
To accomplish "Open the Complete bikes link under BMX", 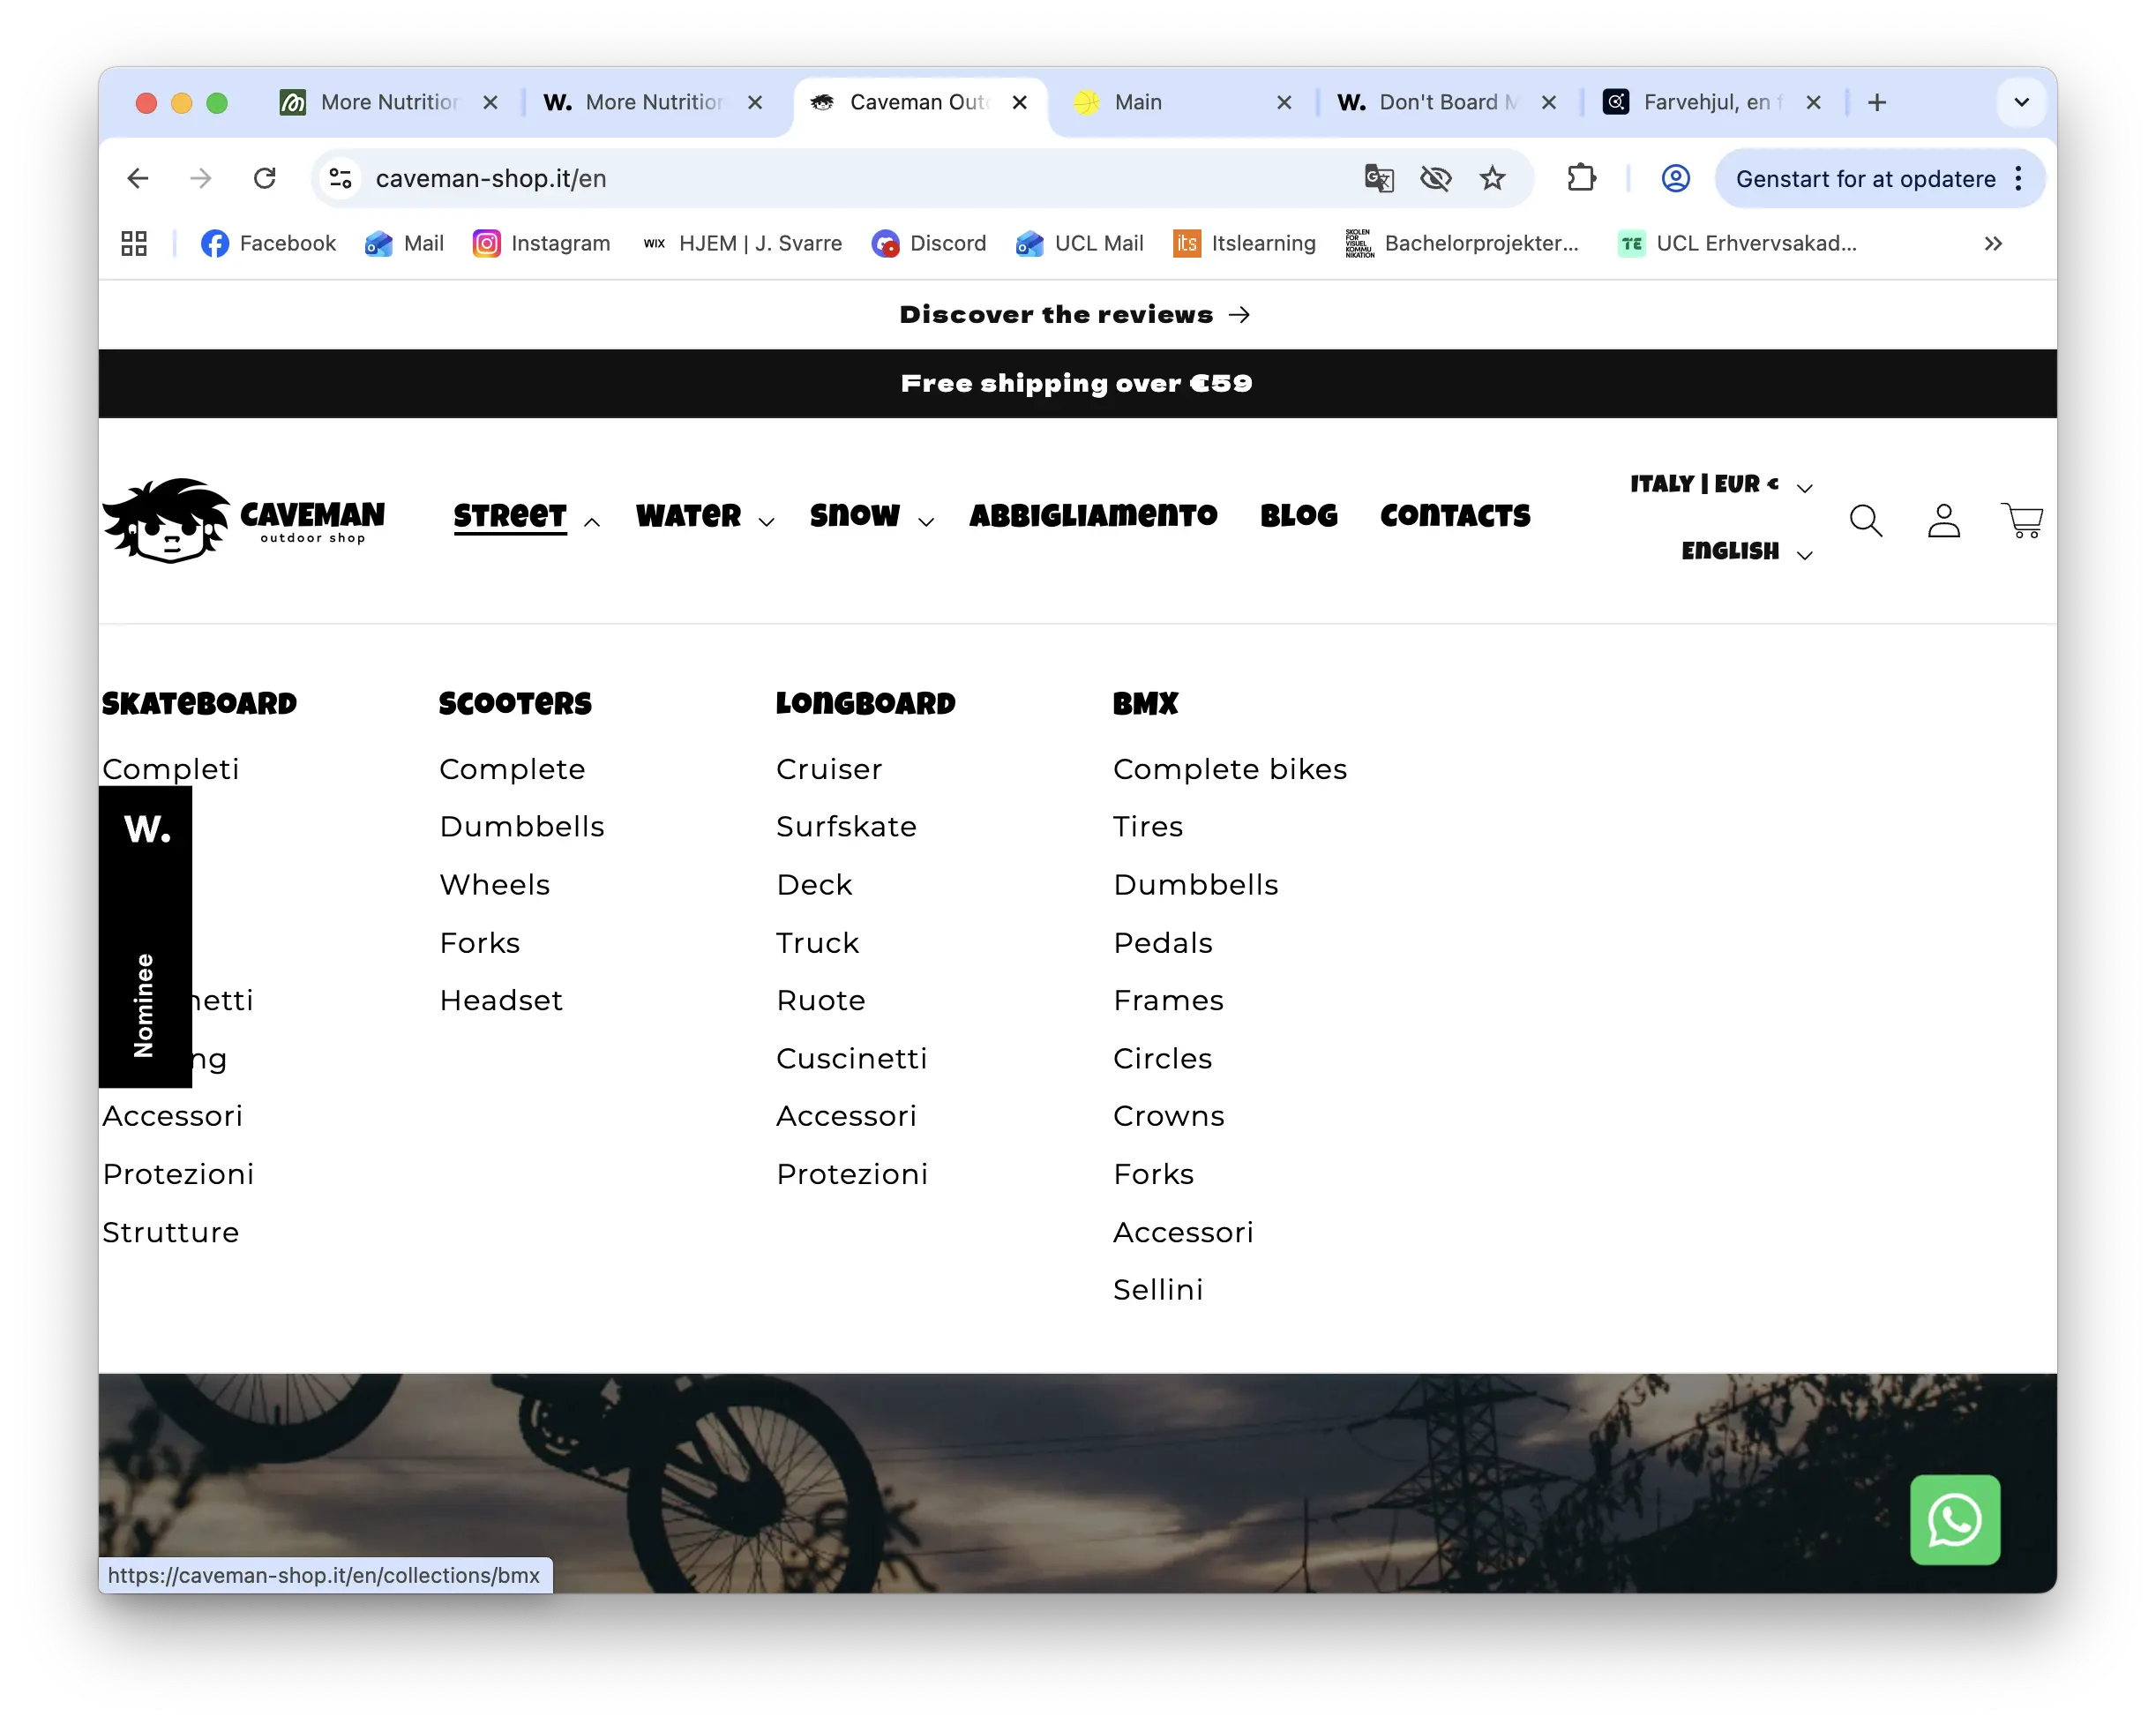I will coord(1229,769).
